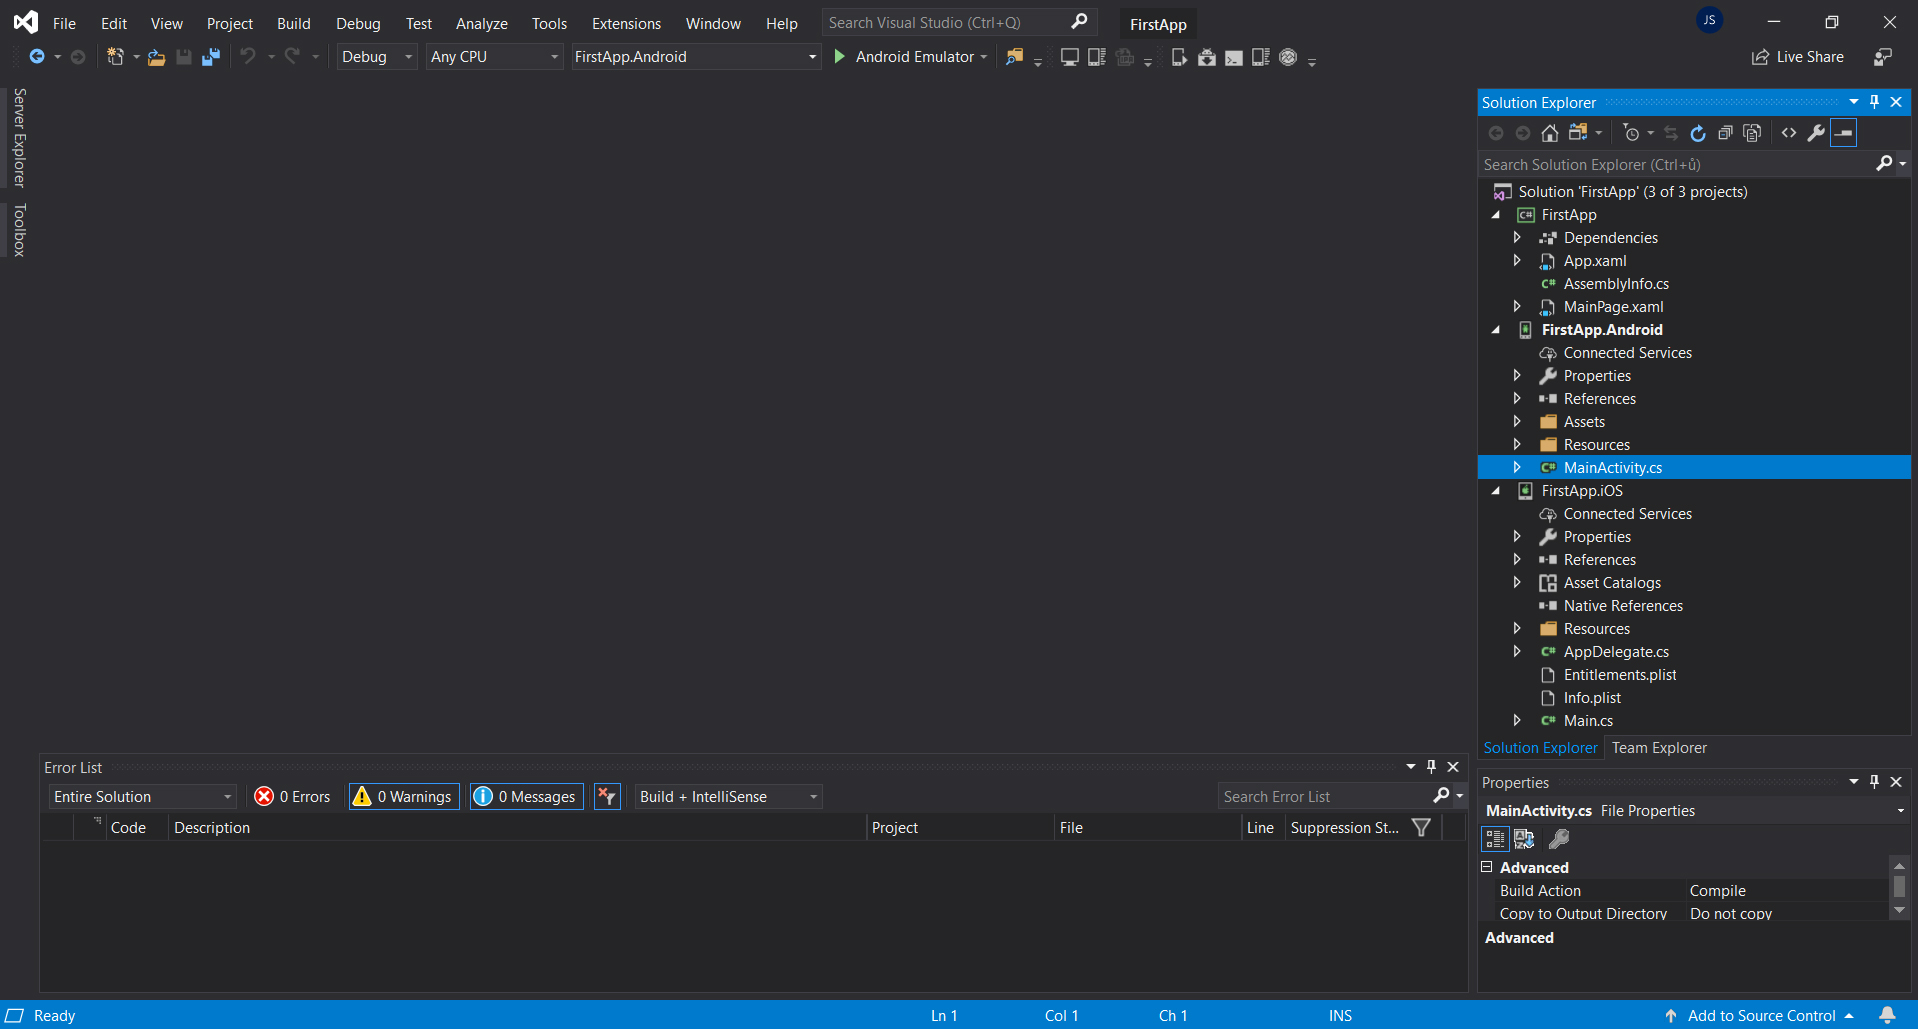Open the Properties tool window icon
1918x1029 pixels.
pyautogui.click(x=1817, y=132)
